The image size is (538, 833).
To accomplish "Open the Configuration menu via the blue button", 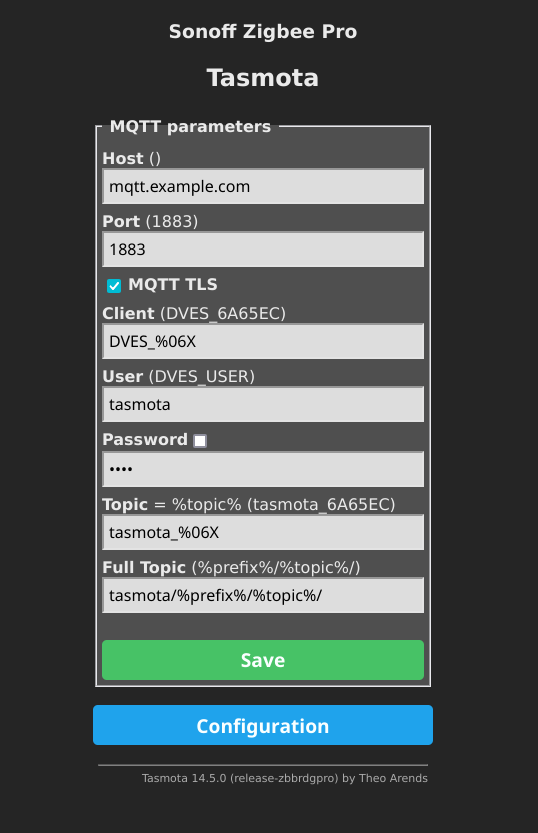I will pos(263,726).
